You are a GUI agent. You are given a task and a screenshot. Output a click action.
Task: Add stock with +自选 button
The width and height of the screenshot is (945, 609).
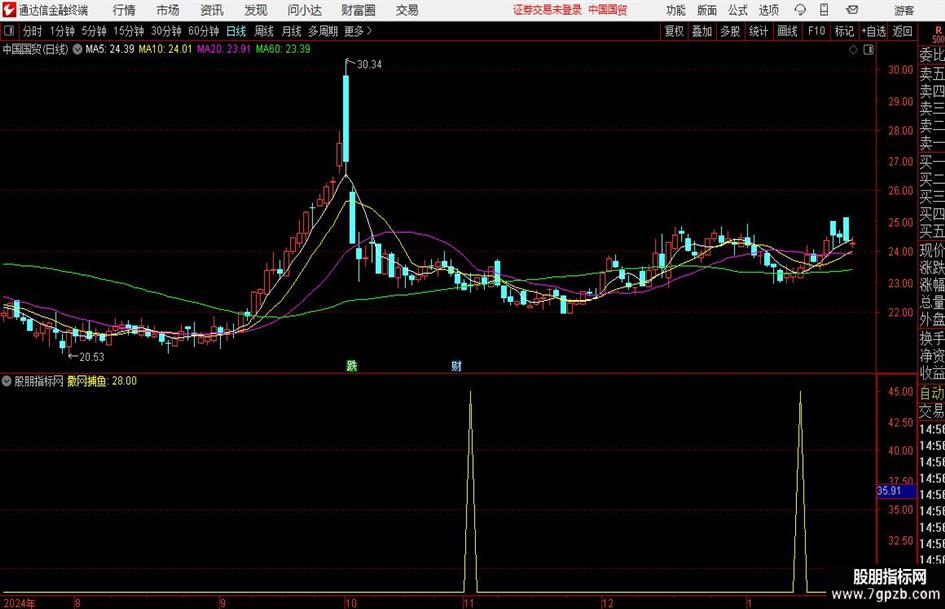[874, 31]
